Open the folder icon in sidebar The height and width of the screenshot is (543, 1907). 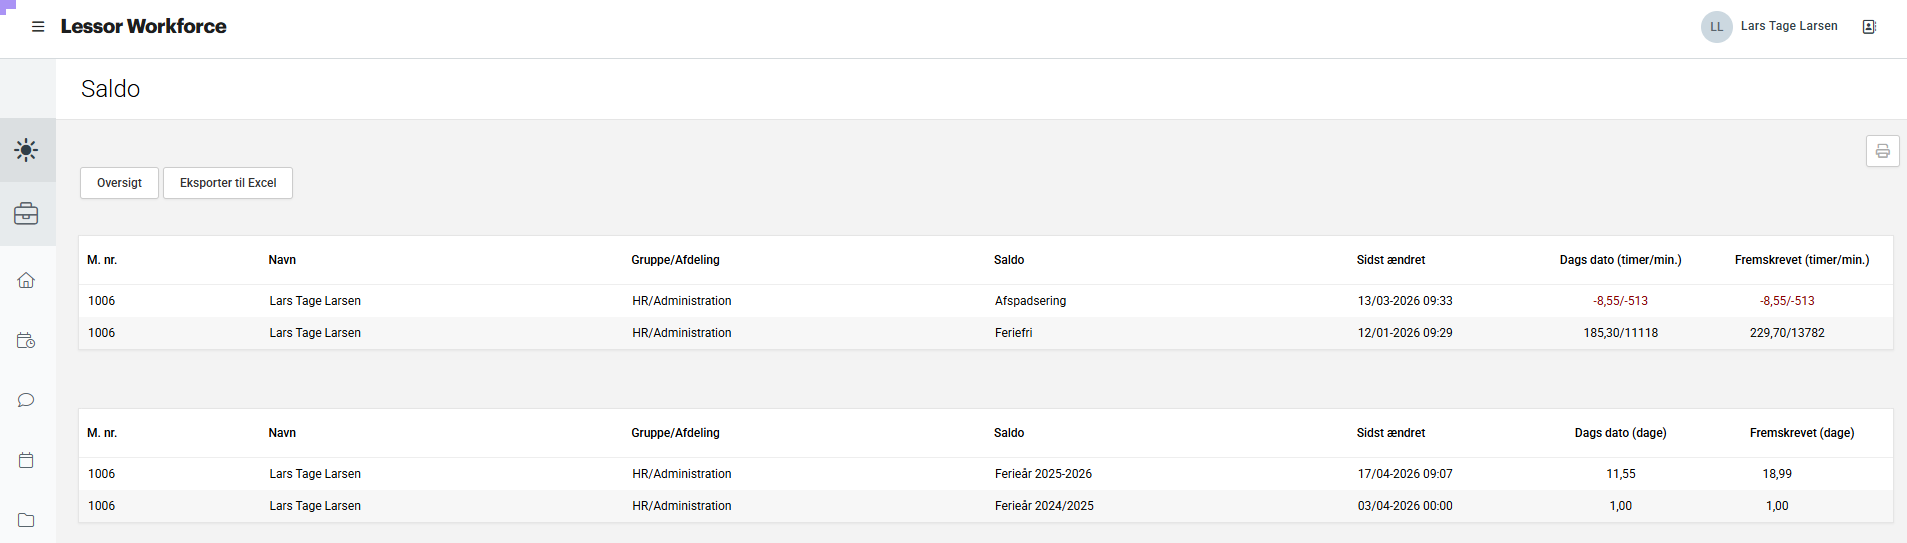(x=27, y=520)
